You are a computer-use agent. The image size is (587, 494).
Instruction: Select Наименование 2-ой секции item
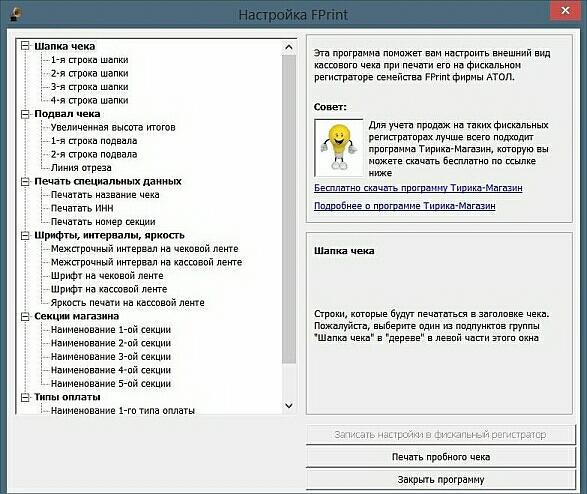tap(111, 343)
